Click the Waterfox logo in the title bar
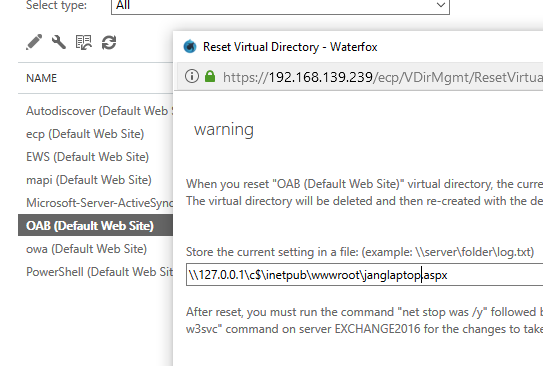Screen dimensions: 543x366 pos(190,46)
